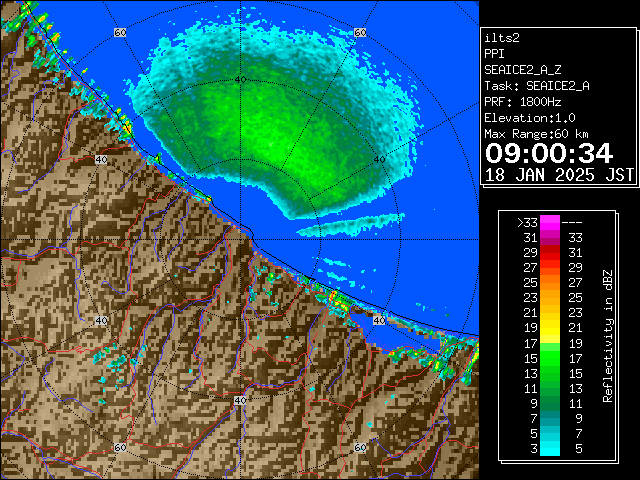Pick the dark green 9–11 dBZ band
This screenshot has height=480, width=640.
click(x=550, y=403)
